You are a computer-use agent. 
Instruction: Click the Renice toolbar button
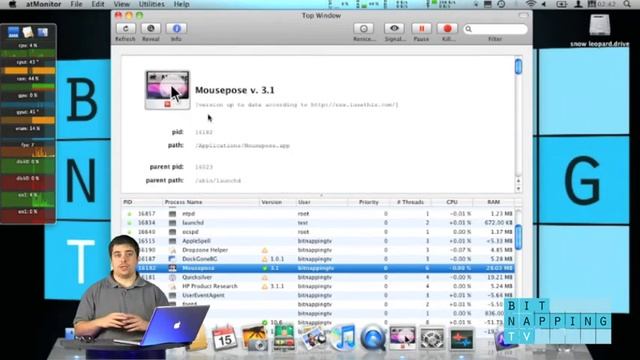(x=364, y=29)
